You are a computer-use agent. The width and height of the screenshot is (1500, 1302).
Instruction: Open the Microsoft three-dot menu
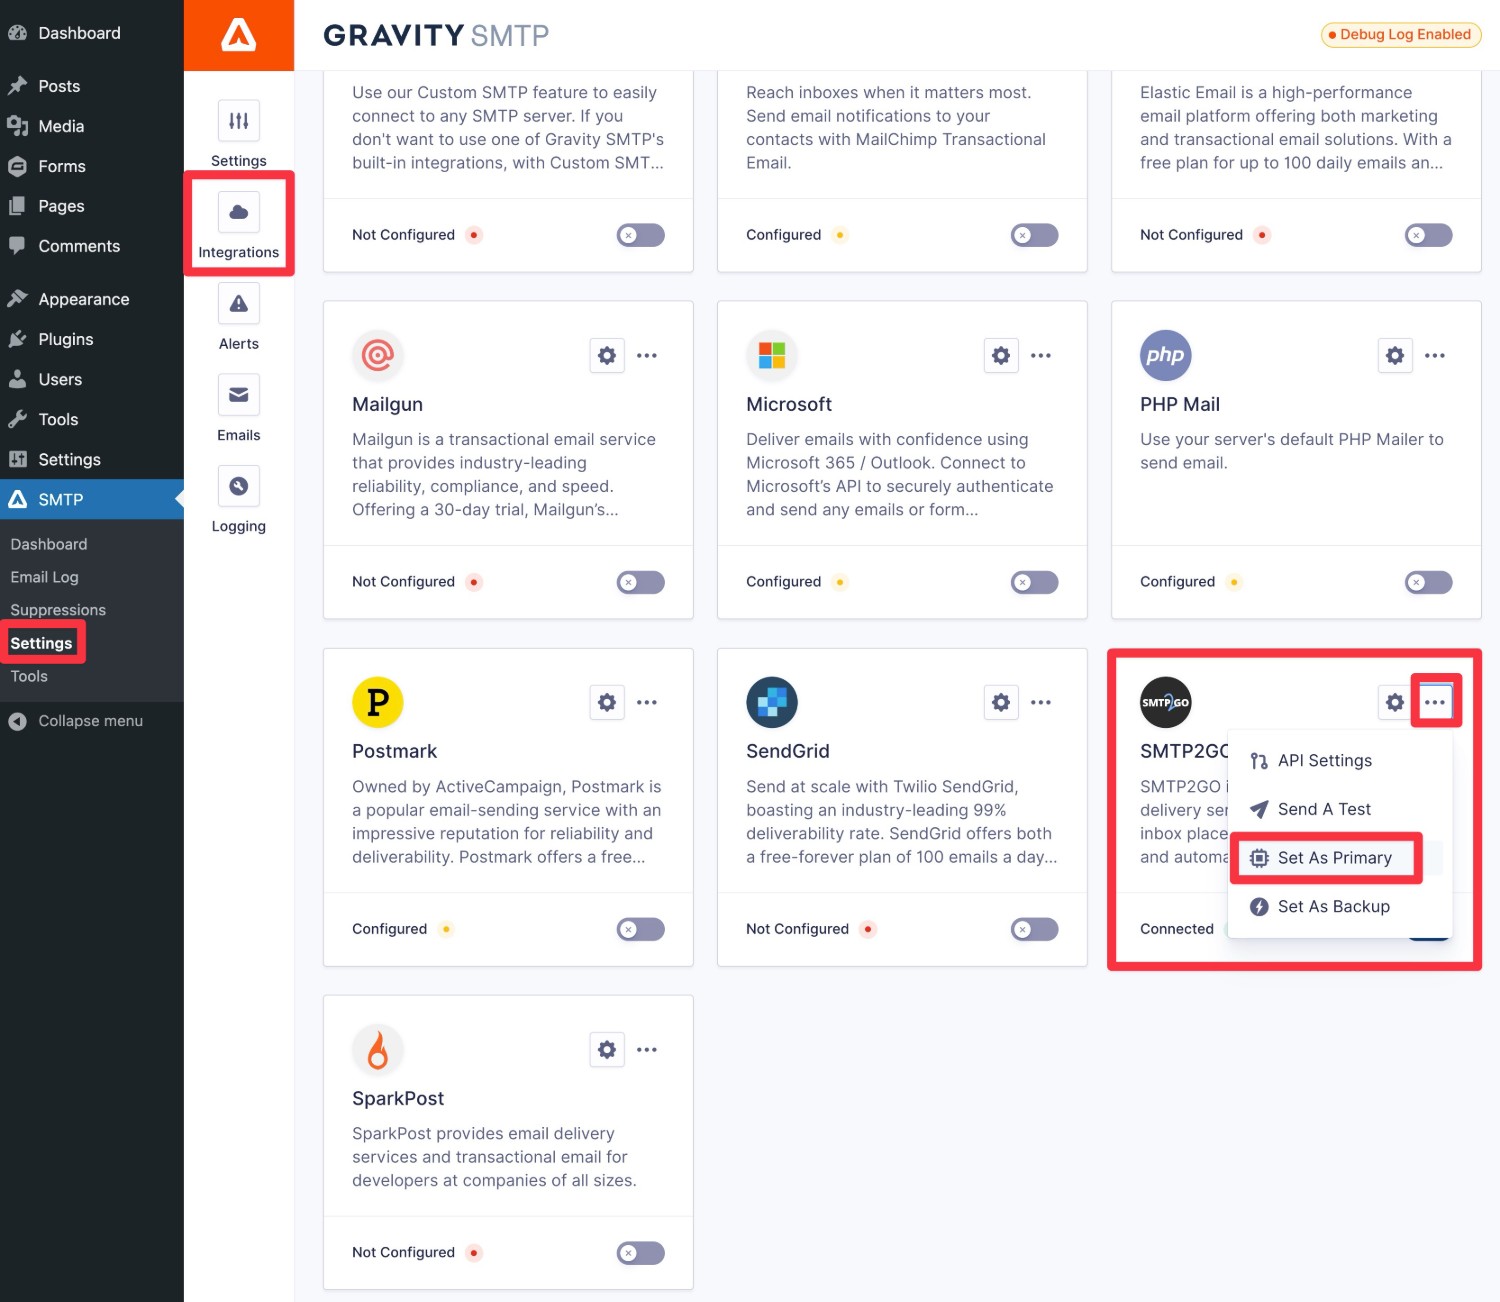1041,355
